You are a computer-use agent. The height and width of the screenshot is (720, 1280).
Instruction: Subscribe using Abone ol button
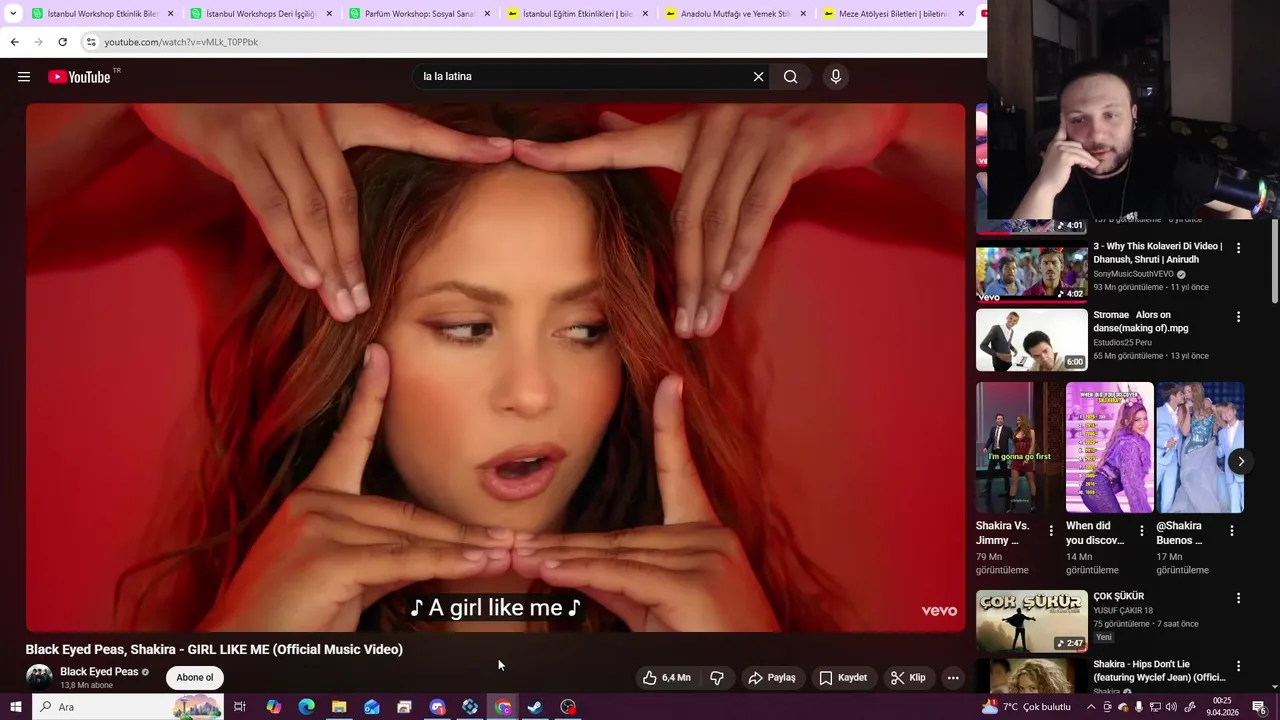click(x=194, y=678)
